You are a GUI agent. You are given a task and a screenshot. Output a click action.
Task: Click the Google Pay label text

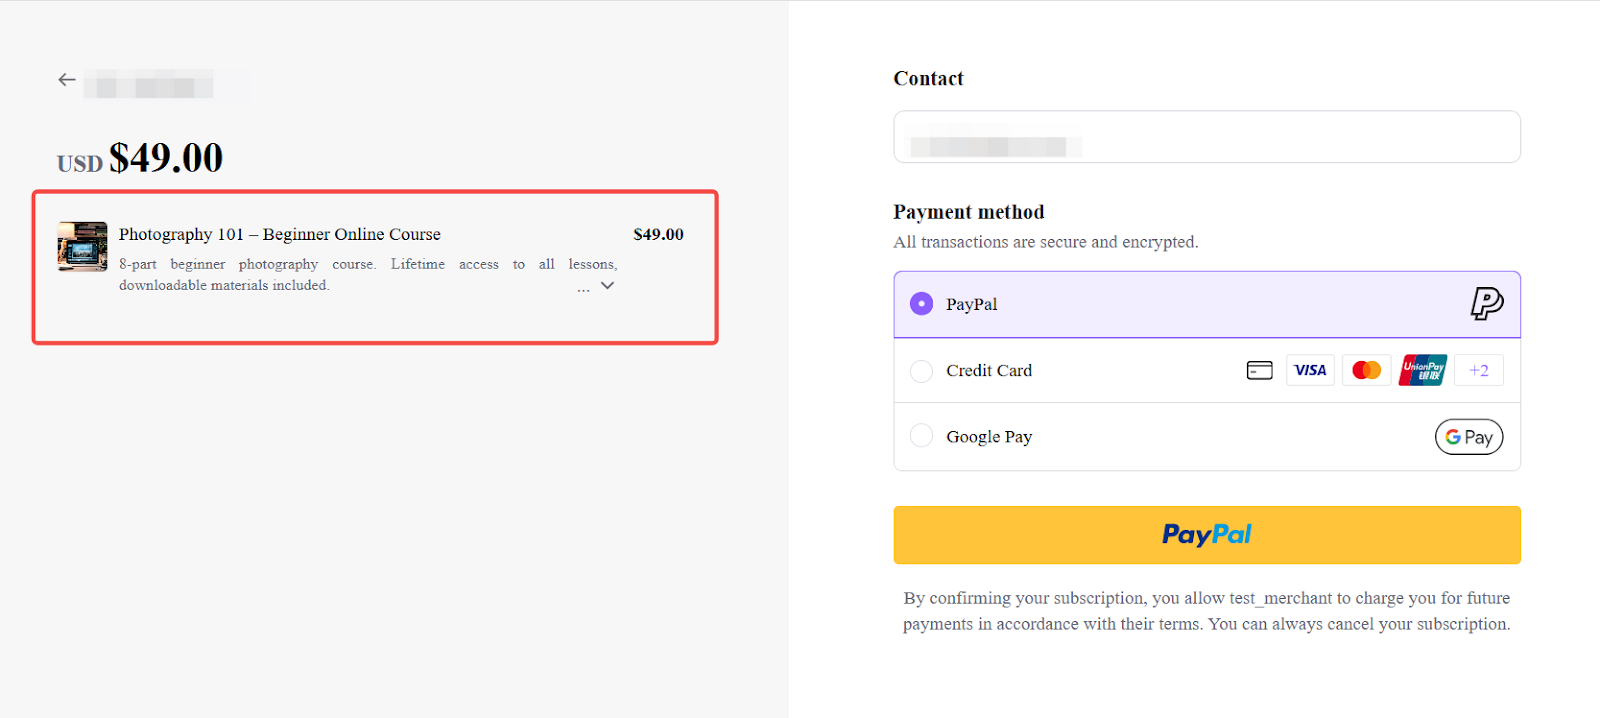988,437
